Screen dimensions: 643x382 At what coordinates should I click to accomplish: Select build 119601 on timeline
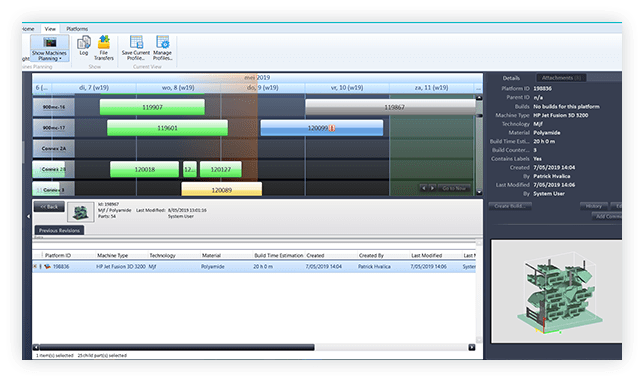[167, 128]
